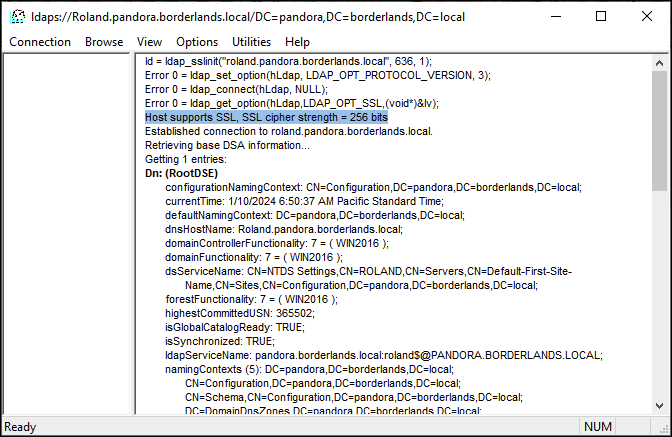Click the isGlobalCatalogReady: TRUE line
The image size is (672, 437).
click(235, 327)
